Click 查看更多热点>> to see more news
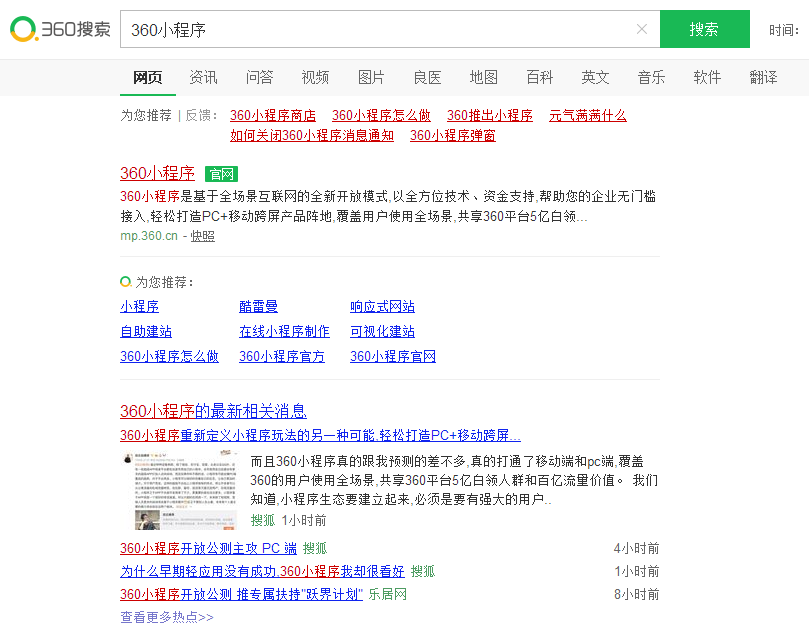This screenshot has width=809, height=630. click(x=167, y=617)
